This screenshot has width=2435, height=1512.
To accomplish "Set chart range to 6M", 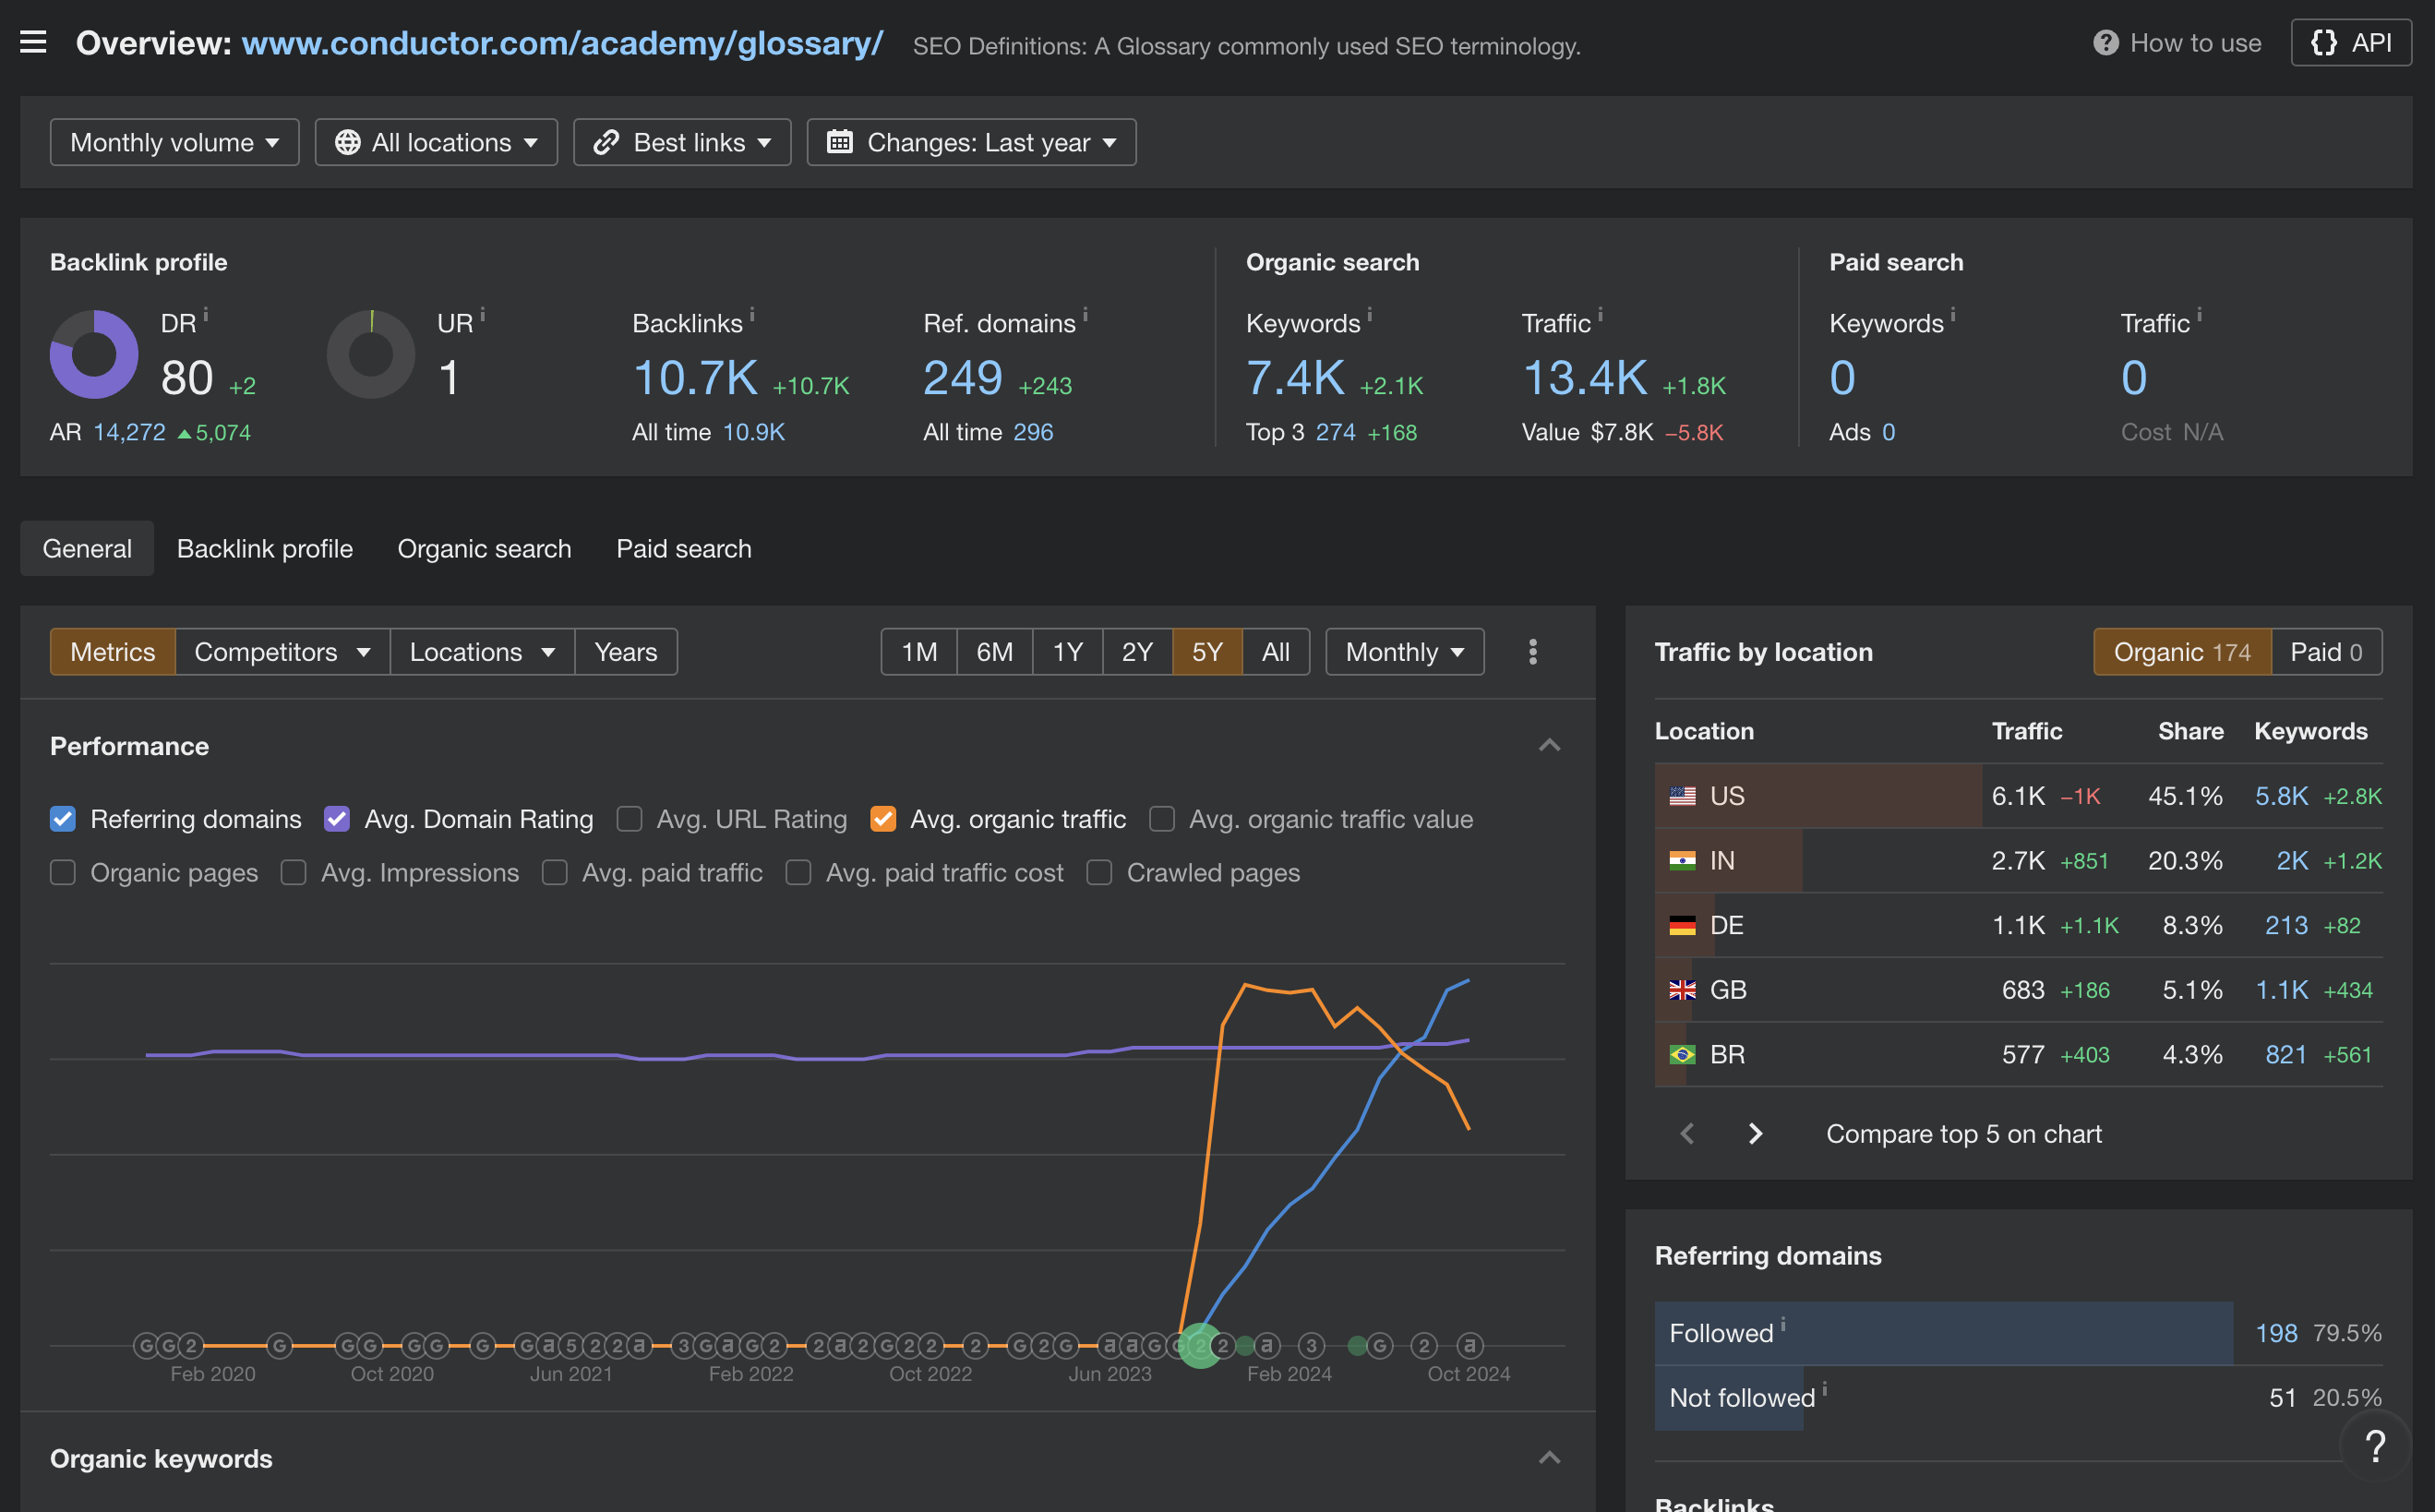I will [995, 652].
